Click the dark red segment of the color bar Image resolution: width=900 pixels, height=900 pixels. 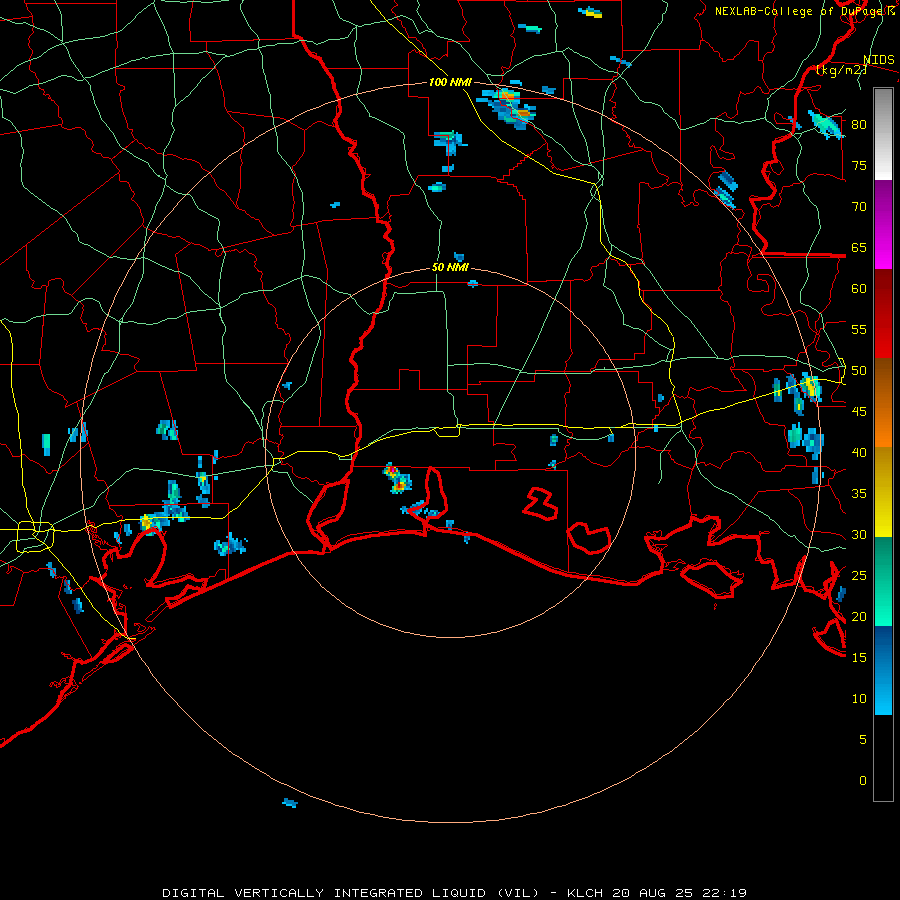pyautogui.click(x=883, y=292)
